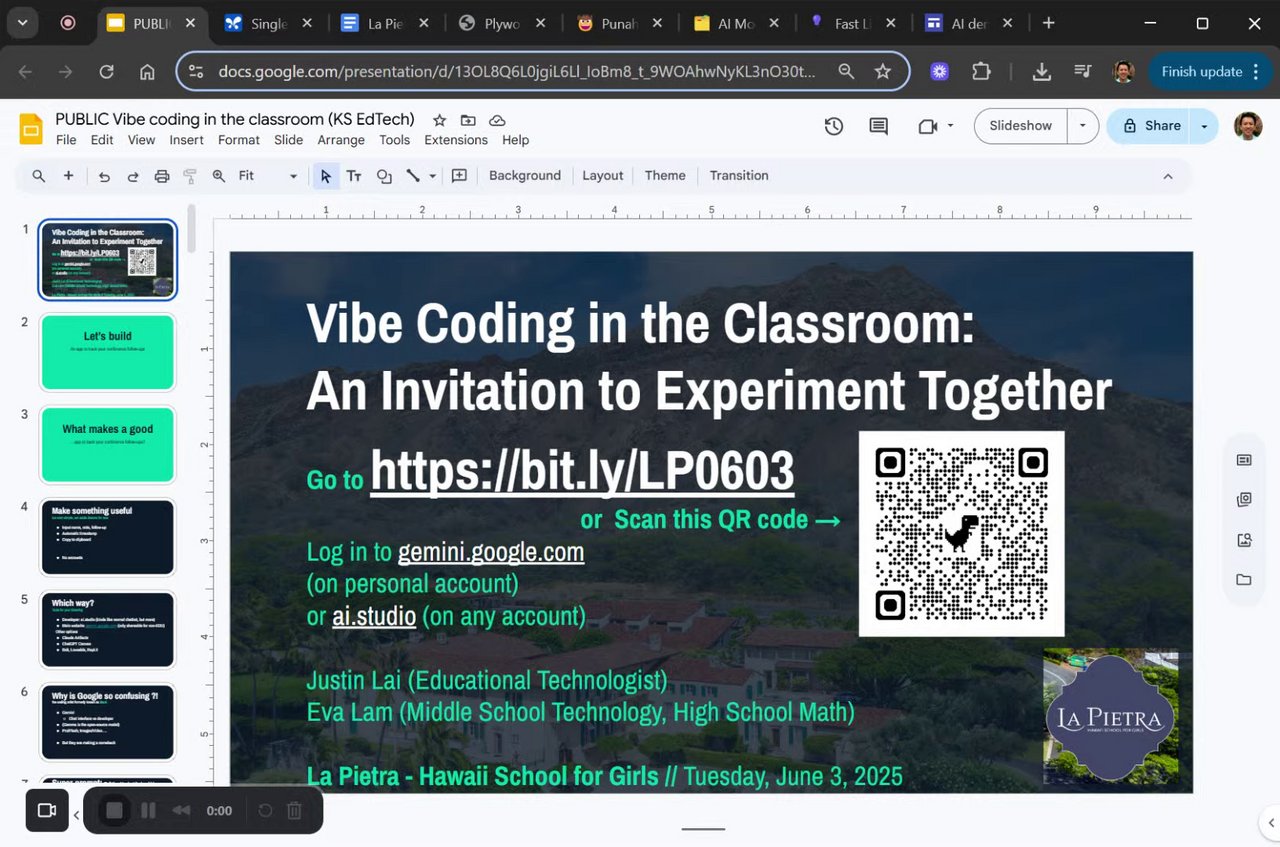Stop the screen recording

point(114,810)
